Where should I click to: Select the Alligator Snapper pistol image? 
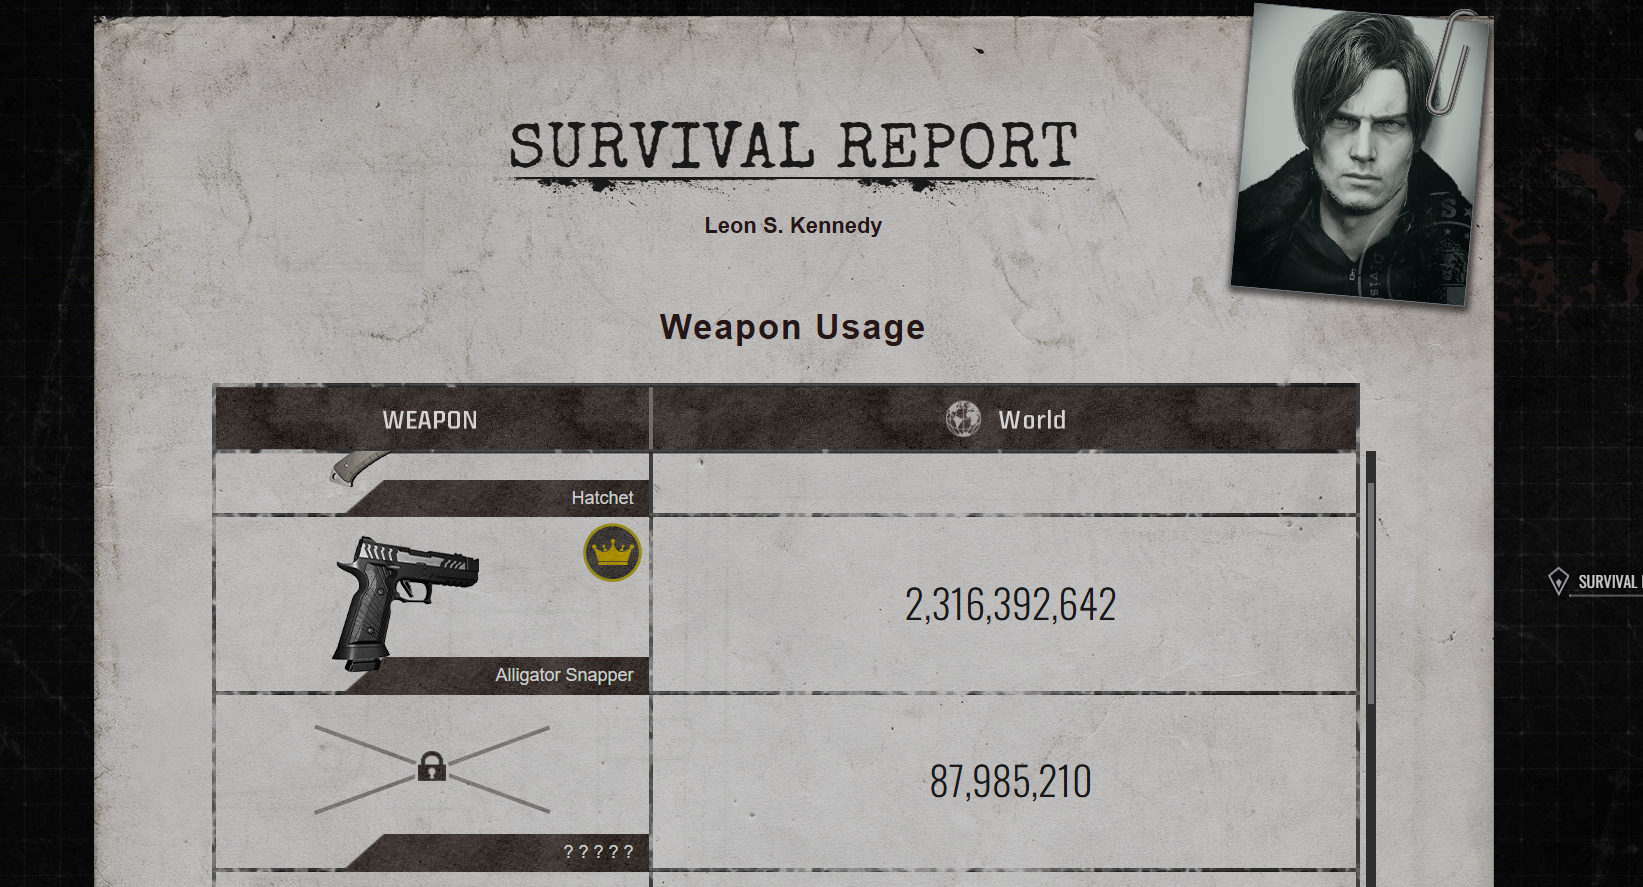point(406,603)
